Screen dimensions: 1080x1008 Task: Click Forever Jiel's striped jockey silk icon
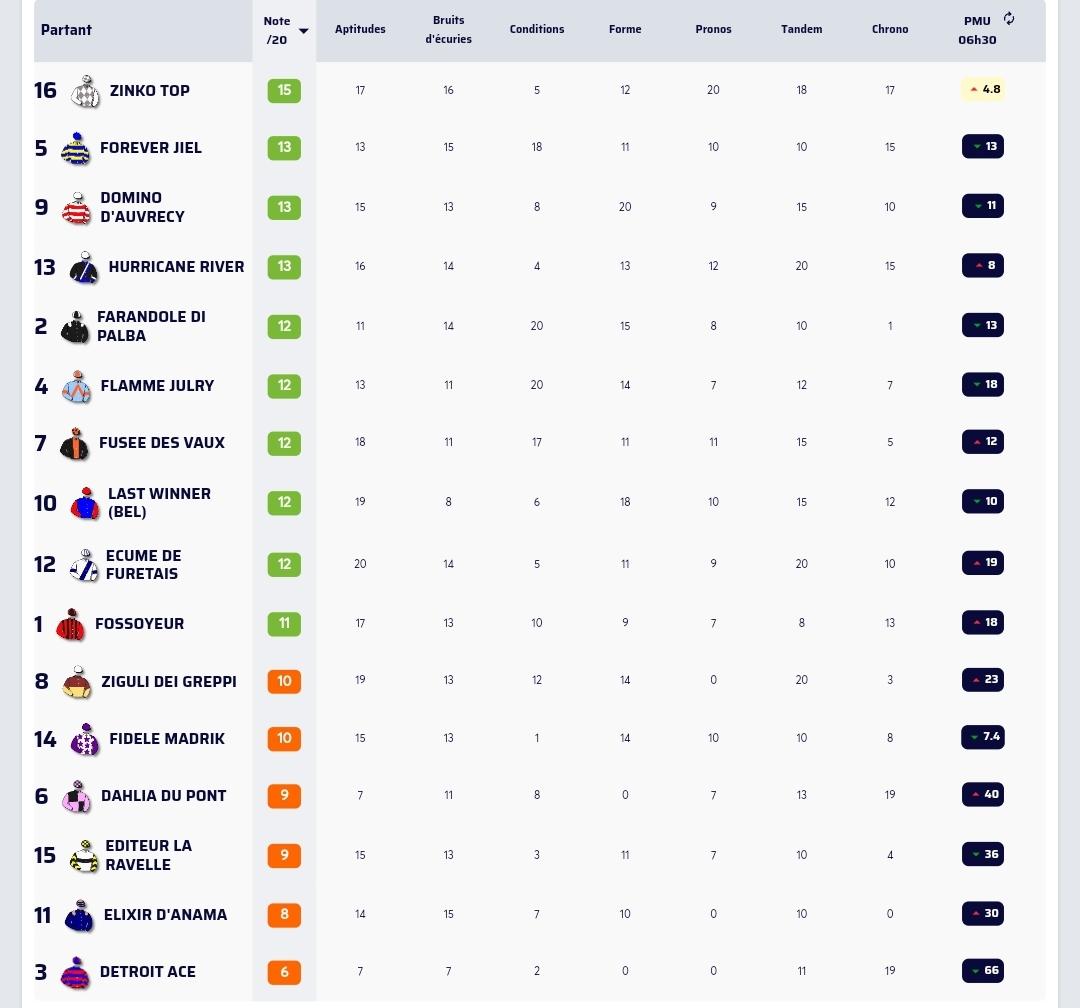76,148
